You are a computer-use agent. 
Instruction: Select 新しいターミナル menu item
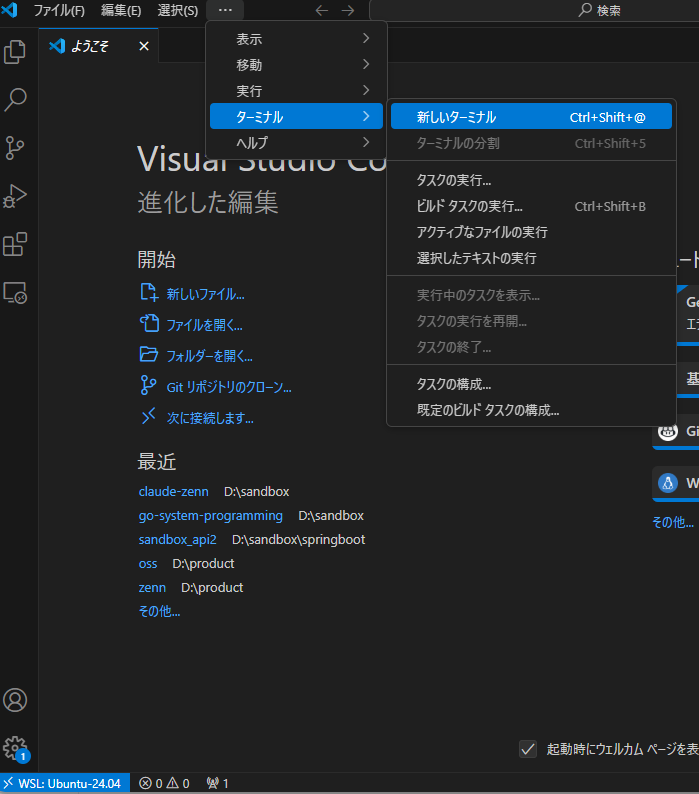click(531, 116)
